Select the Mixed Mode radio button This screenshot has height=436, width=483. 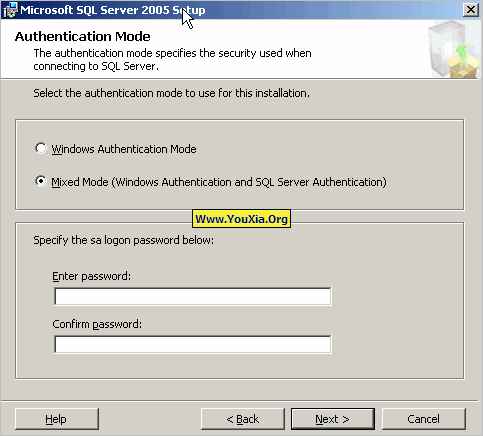[x=41, y=181]
